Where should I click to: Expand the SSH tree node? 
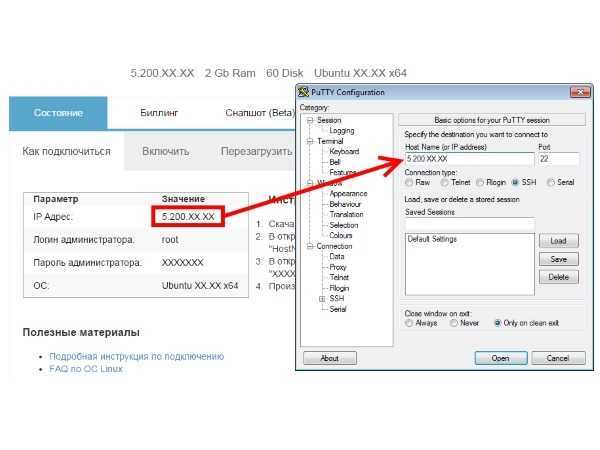[x=322, y=299]
